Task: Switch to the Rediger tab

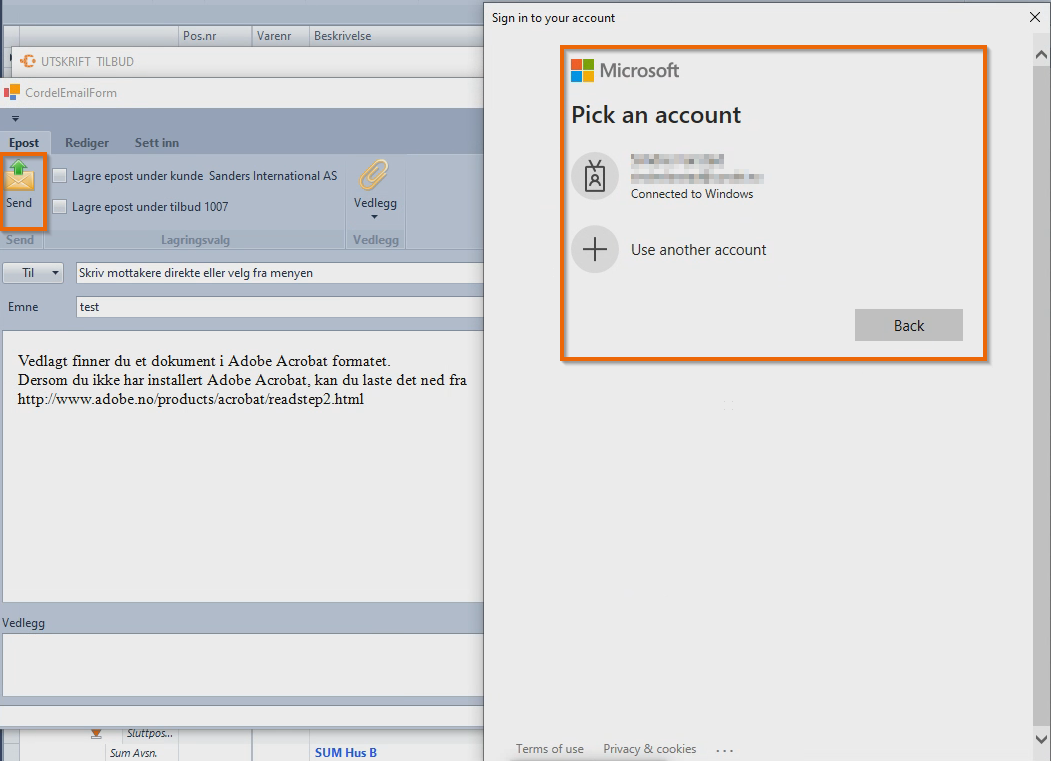Action: click(86, 143)
